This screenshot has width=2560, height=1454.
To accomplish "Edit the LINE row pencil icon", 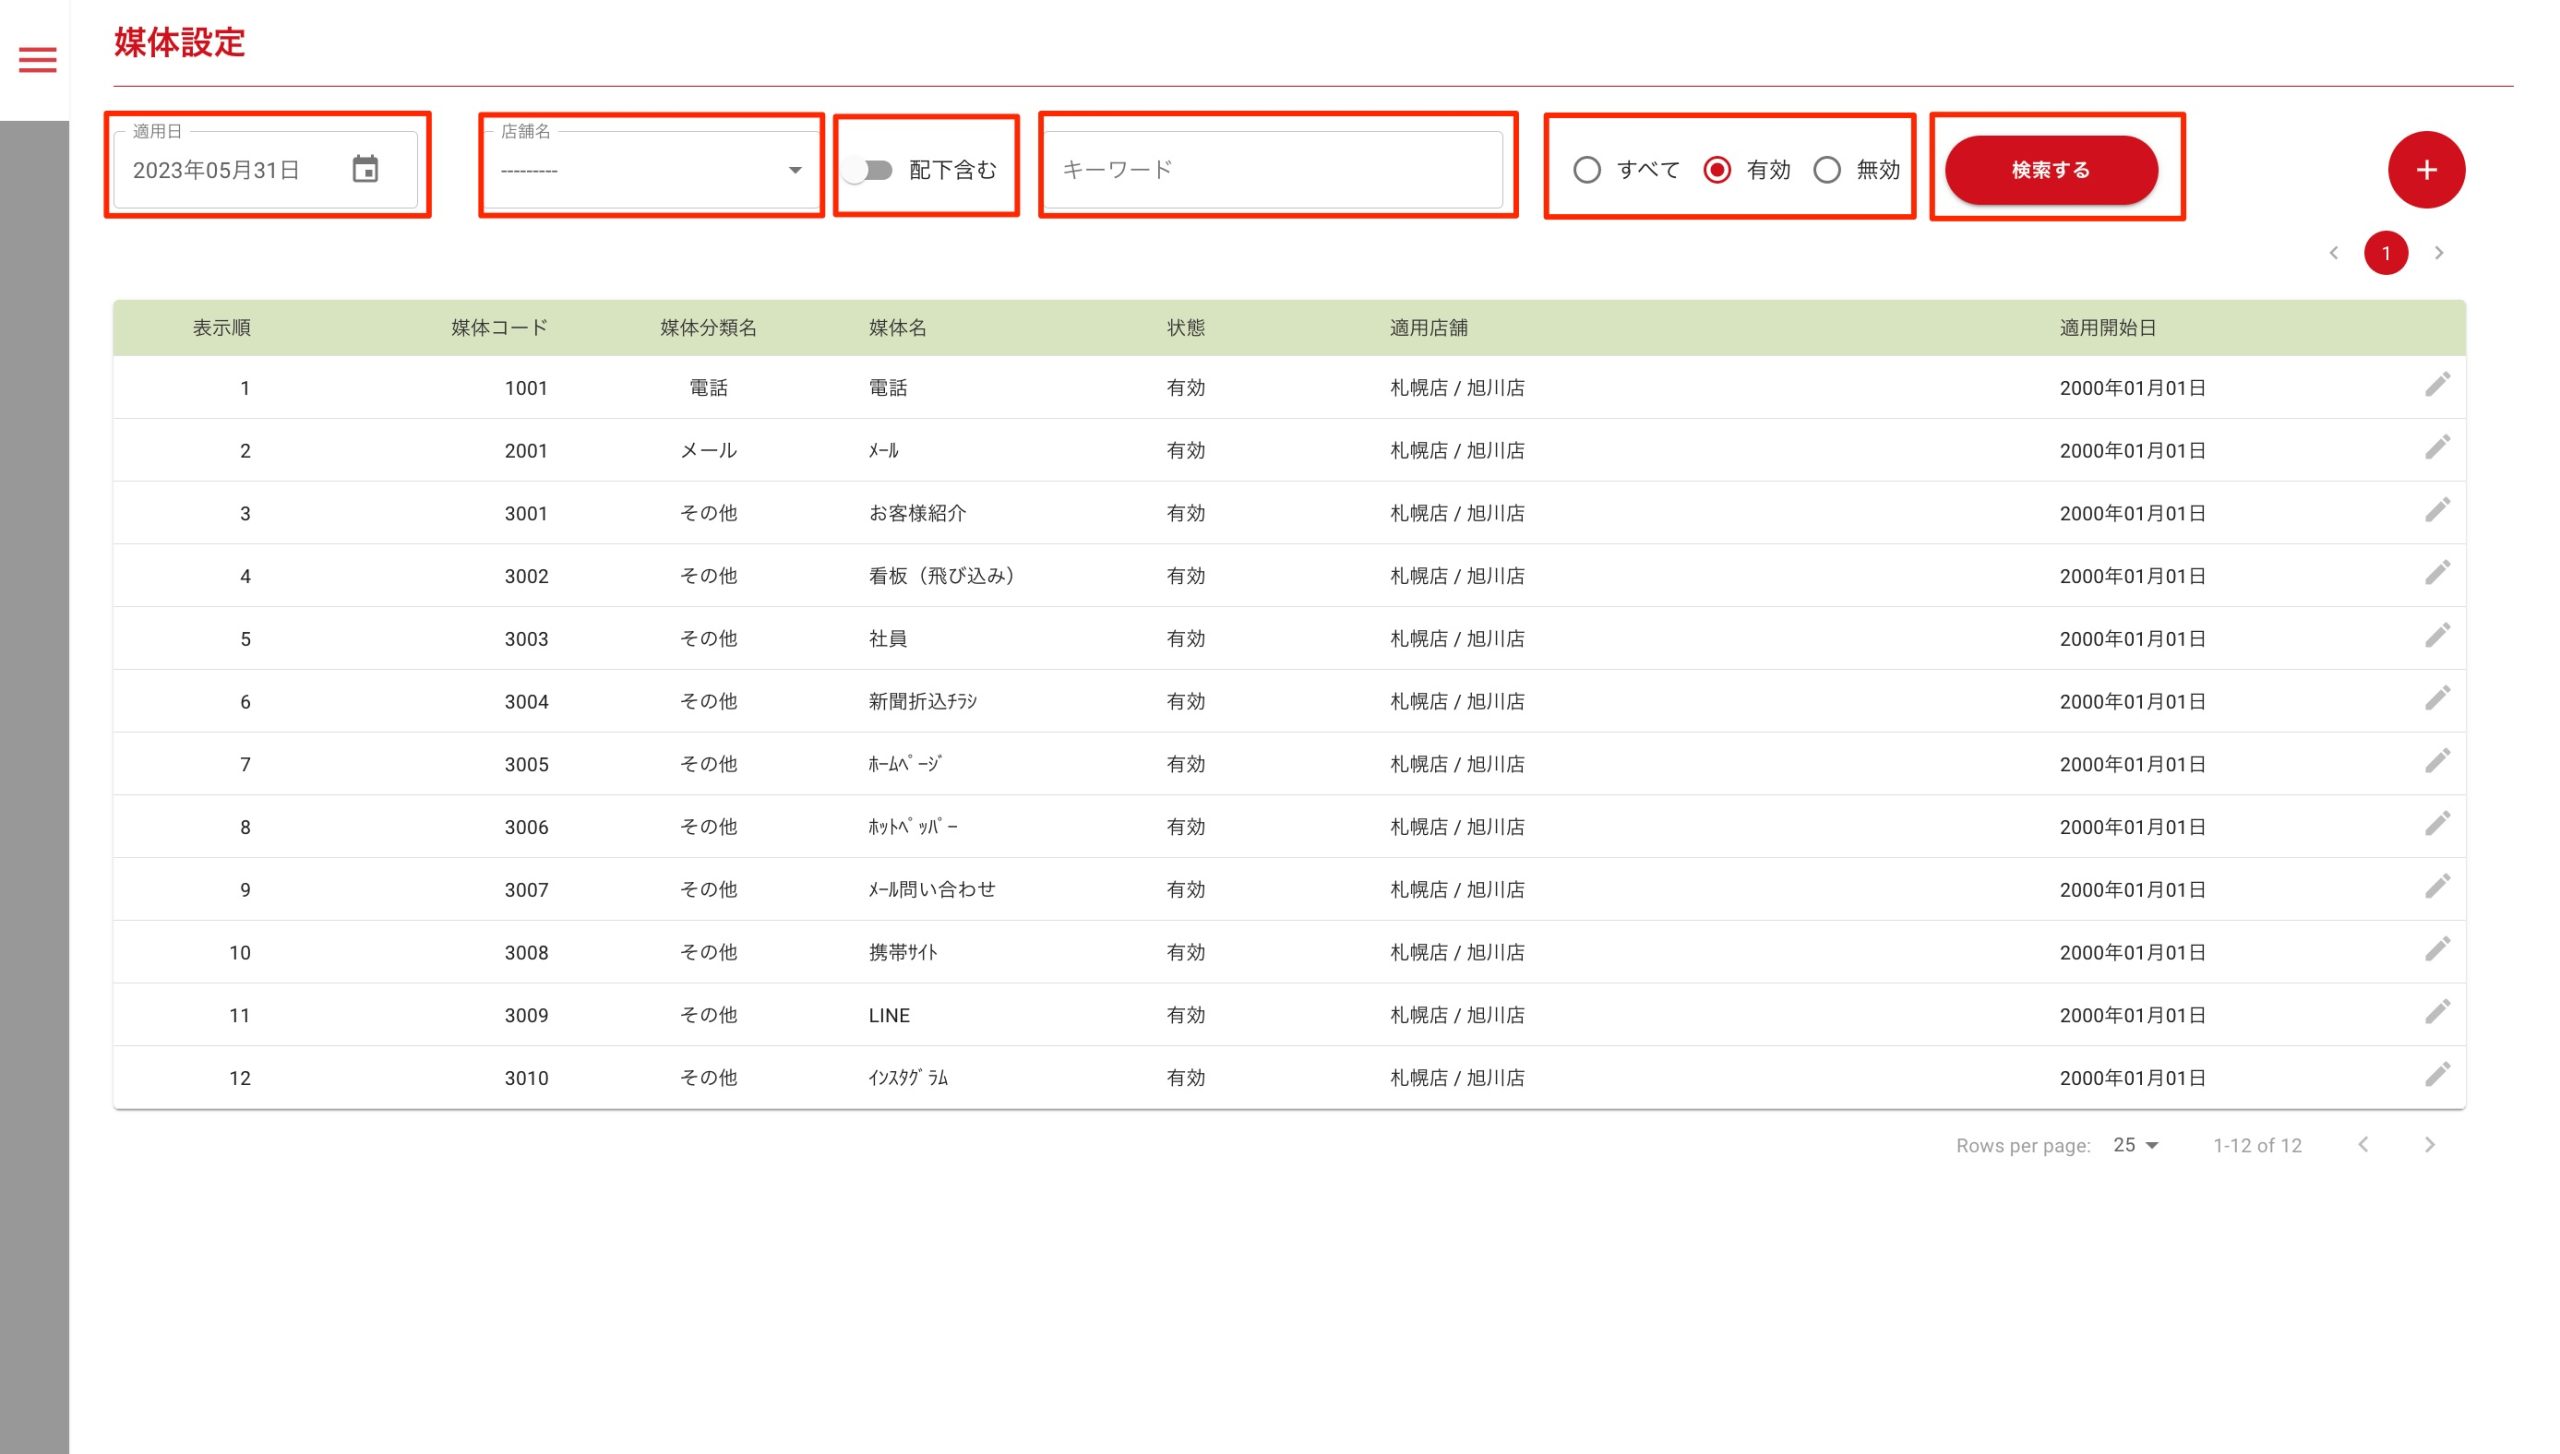I will coord(2436,1013).
